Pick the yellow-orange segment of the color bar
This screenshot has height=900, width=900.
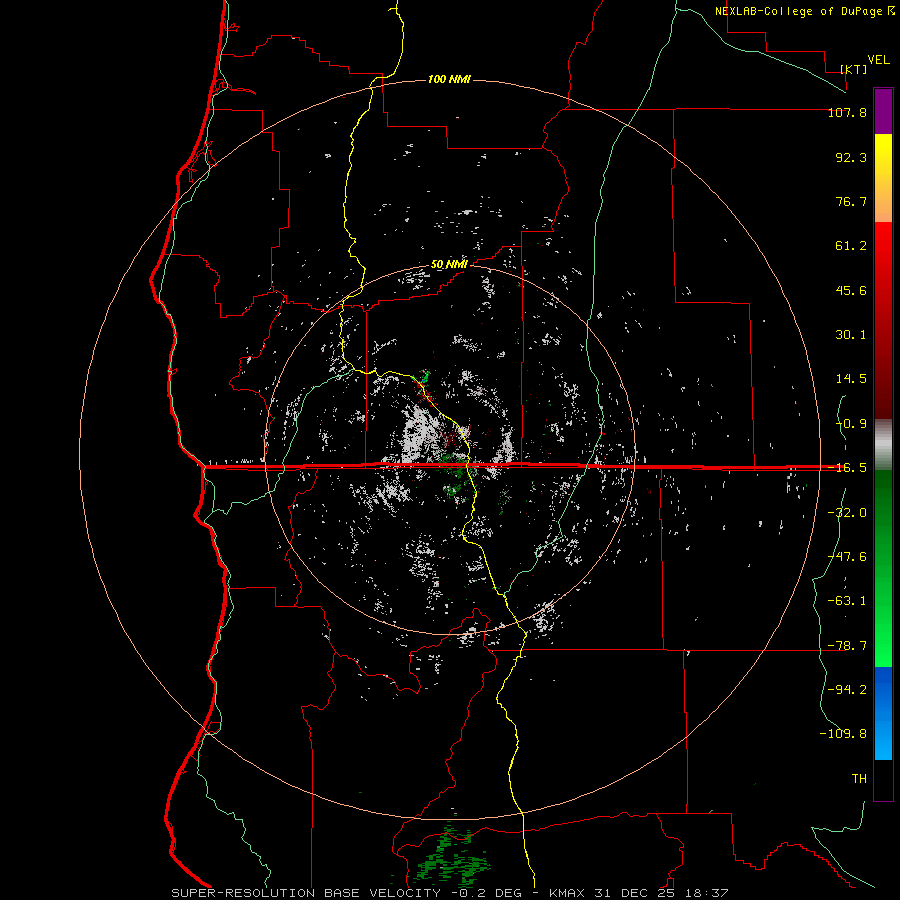coord(883,178)
